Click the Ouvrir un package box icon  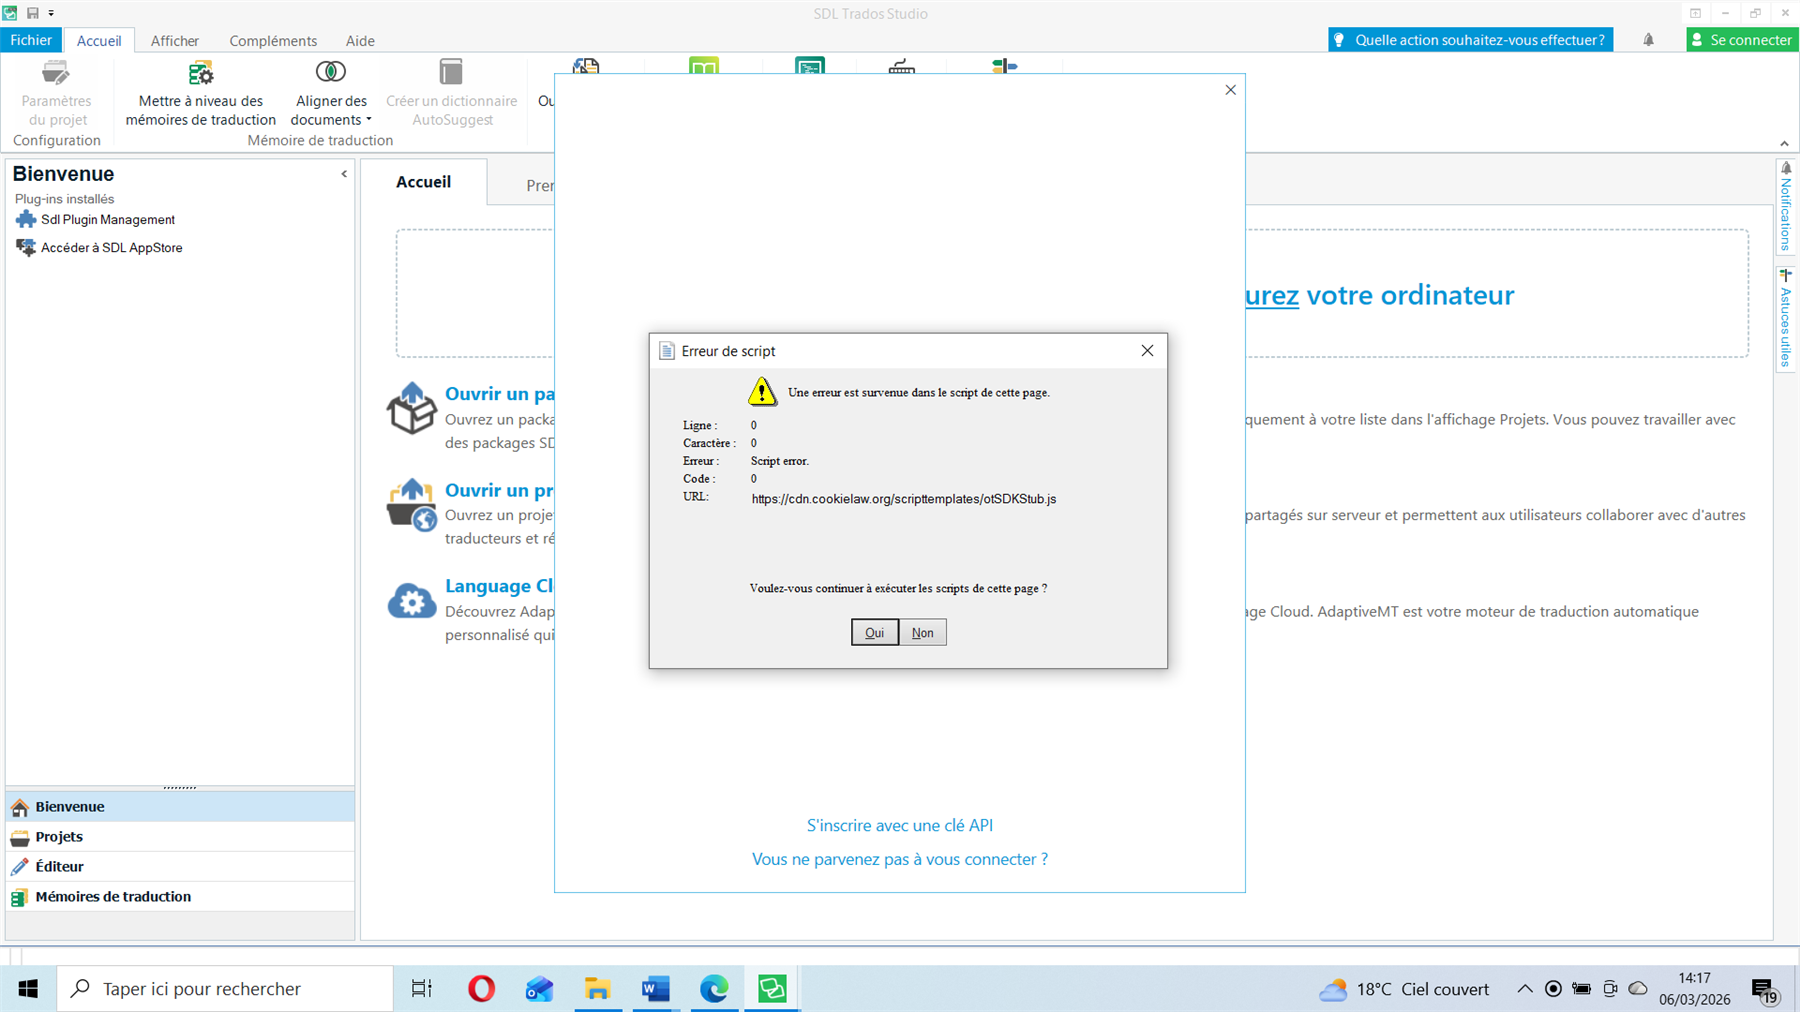(x=411, y=410)
